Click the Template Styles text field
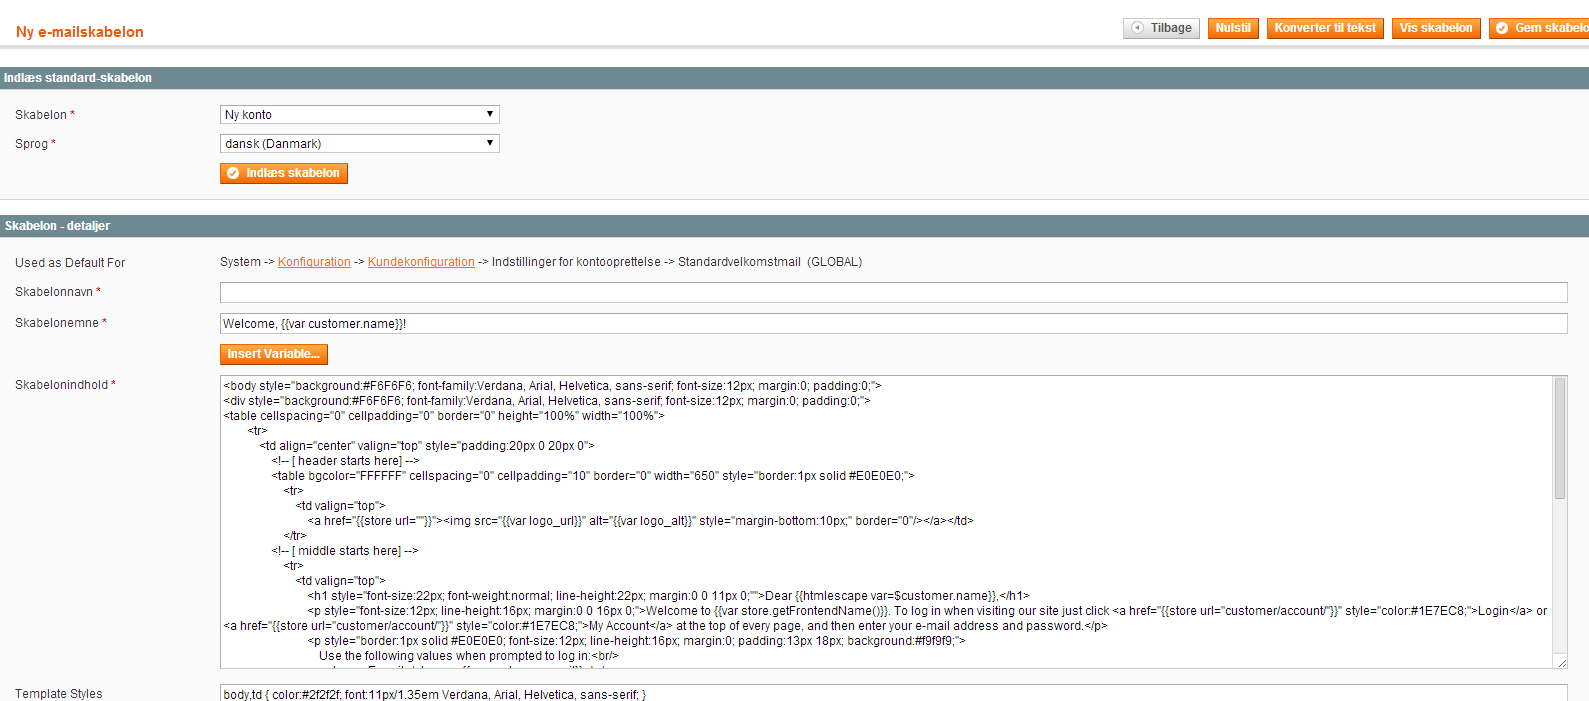The height and width of the screenshot is (701, 1589). [893, 693]
